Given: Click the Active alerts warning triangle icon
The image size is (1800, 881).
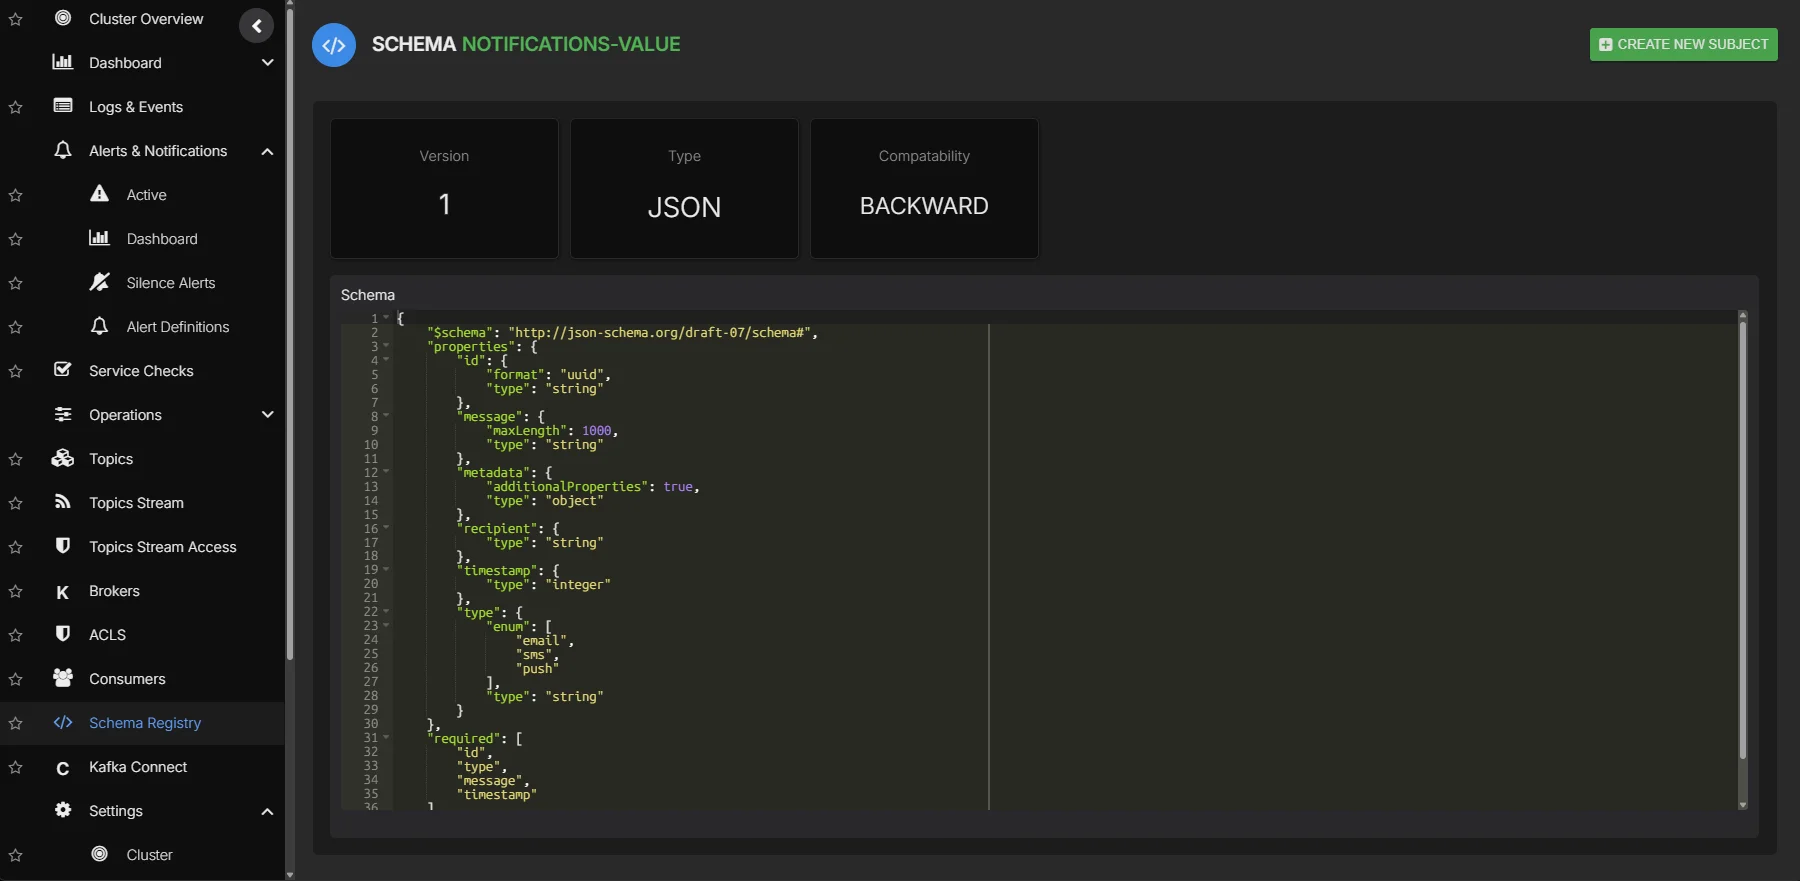Looking at the screenshot, I should 99,194.
